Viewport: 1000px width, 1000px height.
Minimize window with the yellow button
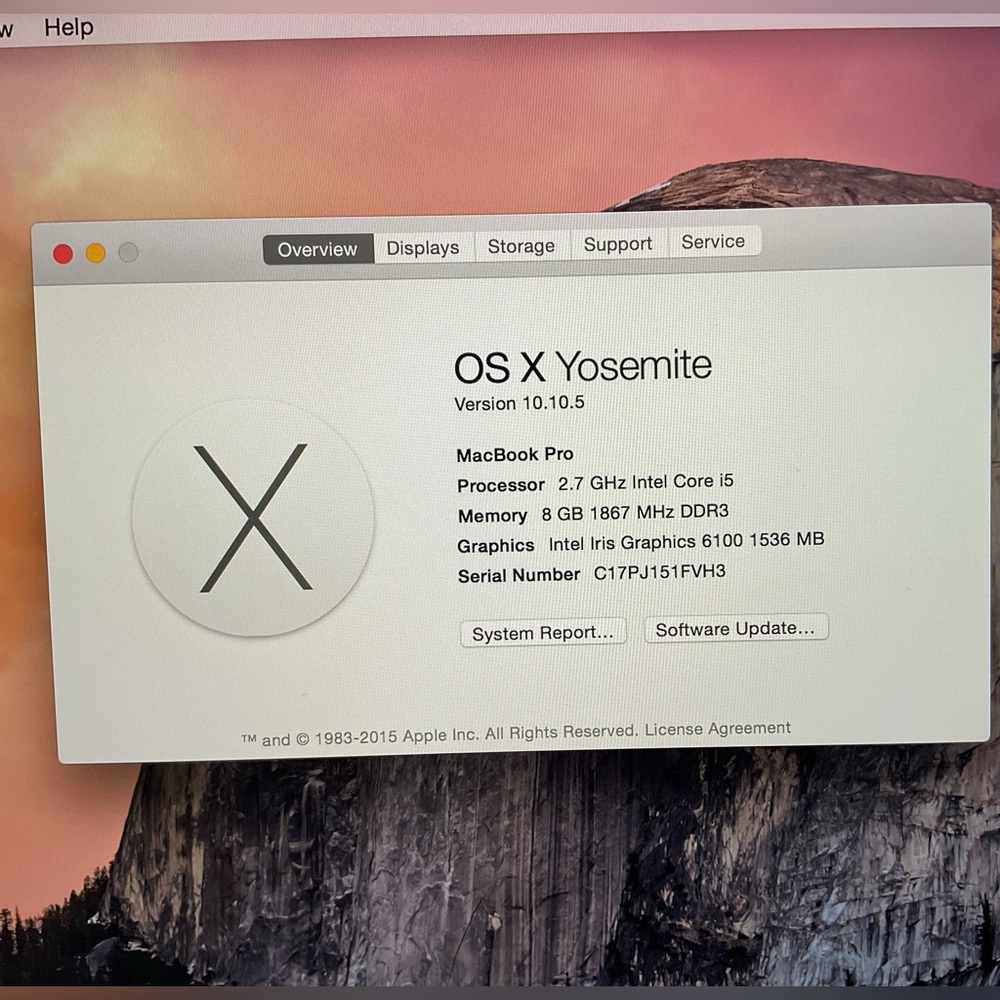coord(96,253)
